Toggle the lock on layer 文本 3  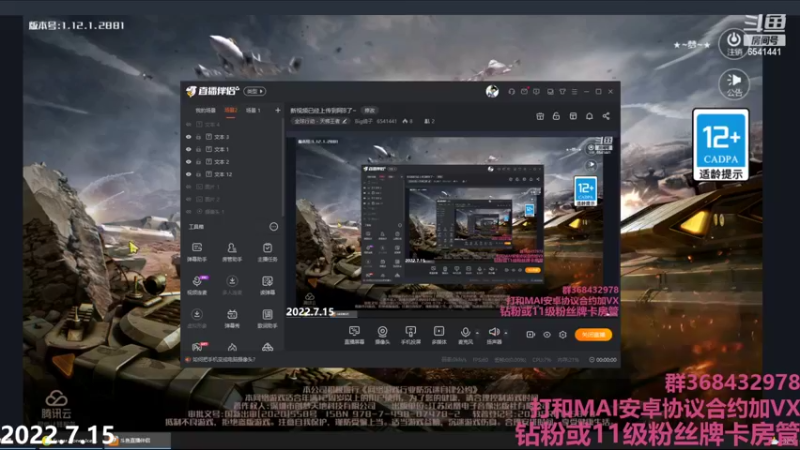click(x=198, y=137)
